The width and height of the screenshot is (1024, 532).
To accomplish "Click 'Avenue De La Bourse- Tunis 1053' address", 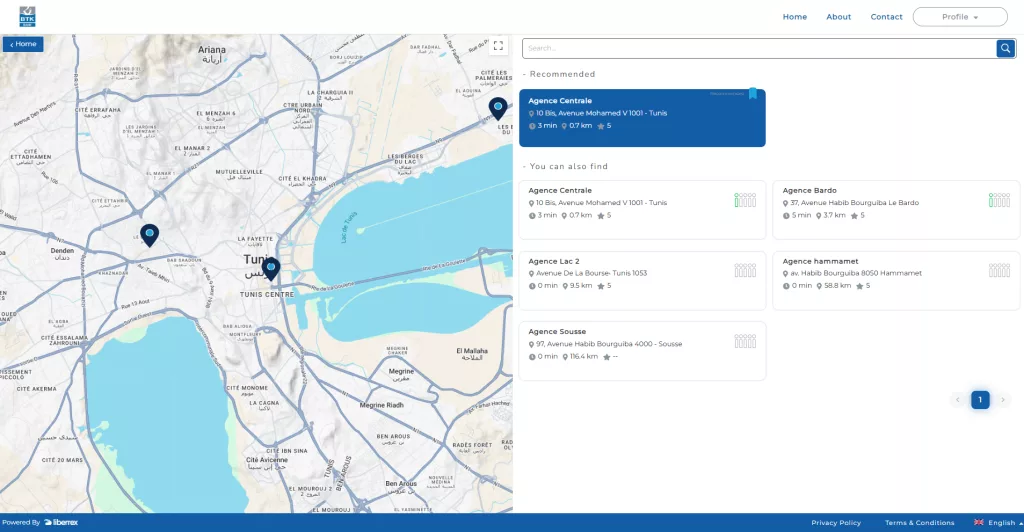I will 592,274.
